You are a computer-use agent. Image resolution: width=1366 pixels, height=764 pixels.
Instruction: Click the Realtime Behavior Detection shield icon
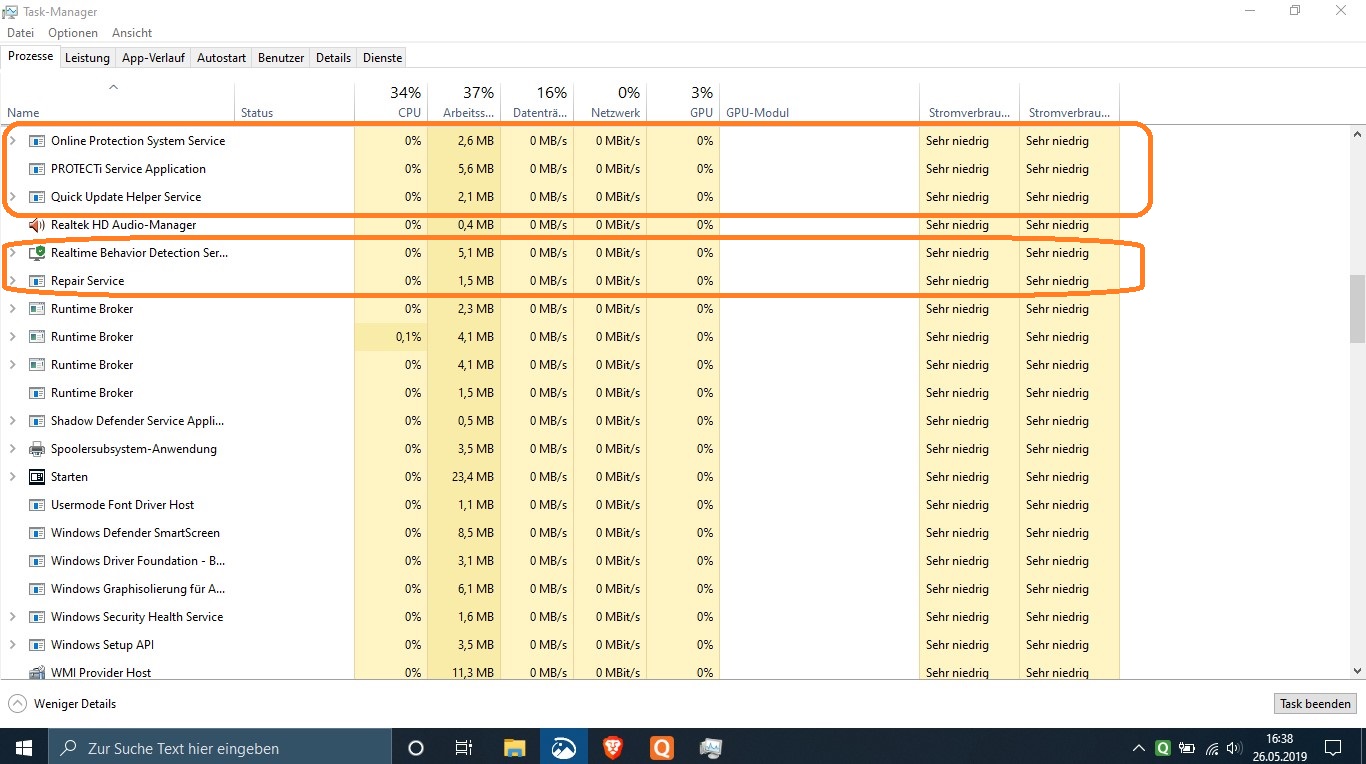tap(37, 253)
